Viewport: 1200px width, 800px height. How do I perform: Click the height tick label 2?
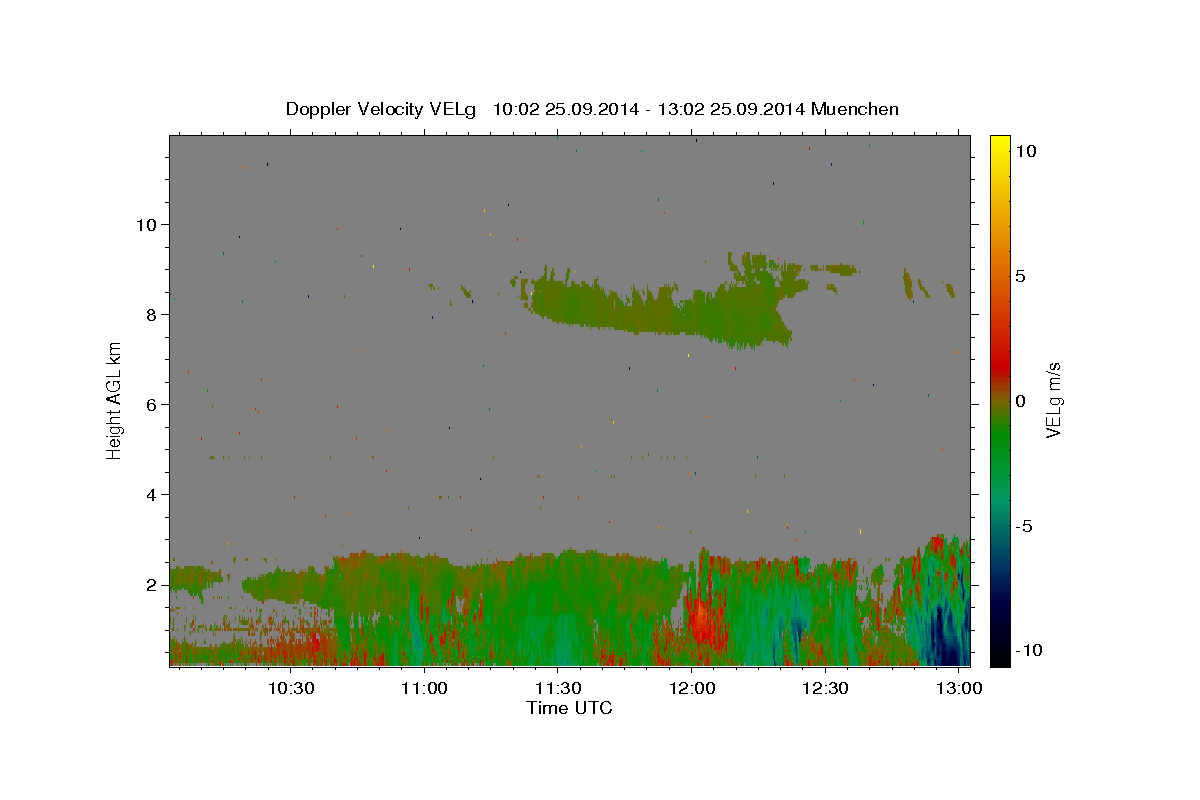pyautogui.click(x=152, y=585)
